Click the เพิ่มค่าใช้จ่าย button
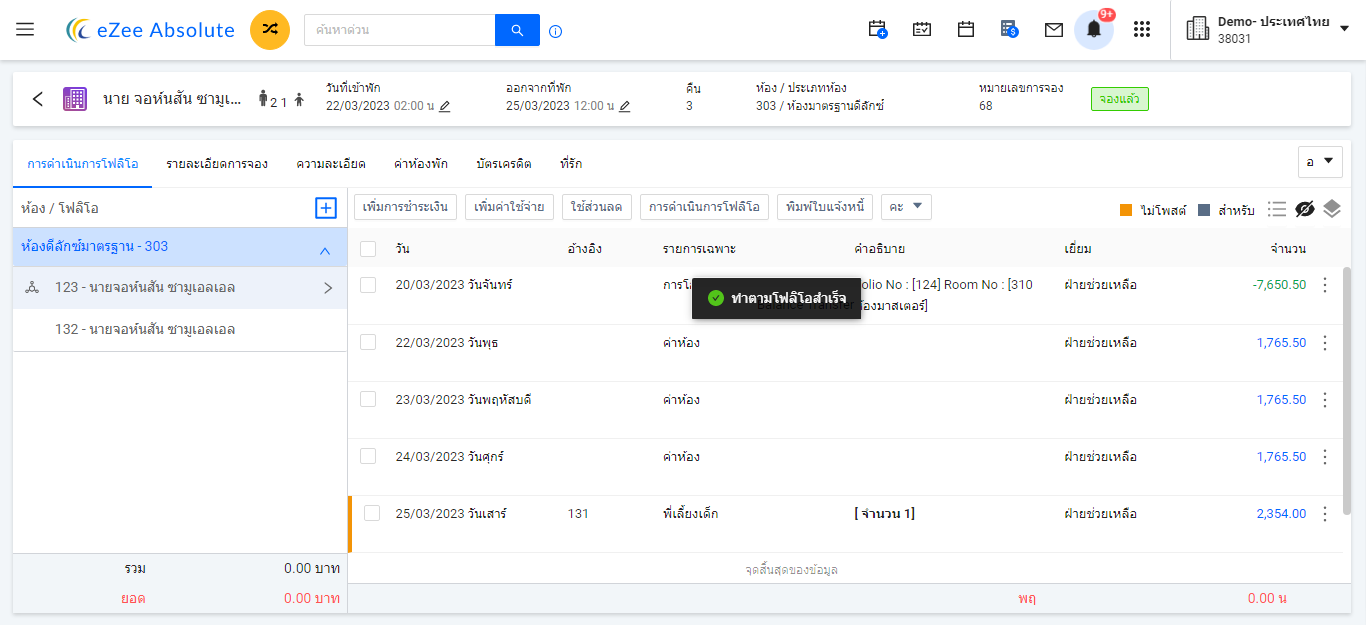This screenshot has height=625, width=1366. click(509, 207)
